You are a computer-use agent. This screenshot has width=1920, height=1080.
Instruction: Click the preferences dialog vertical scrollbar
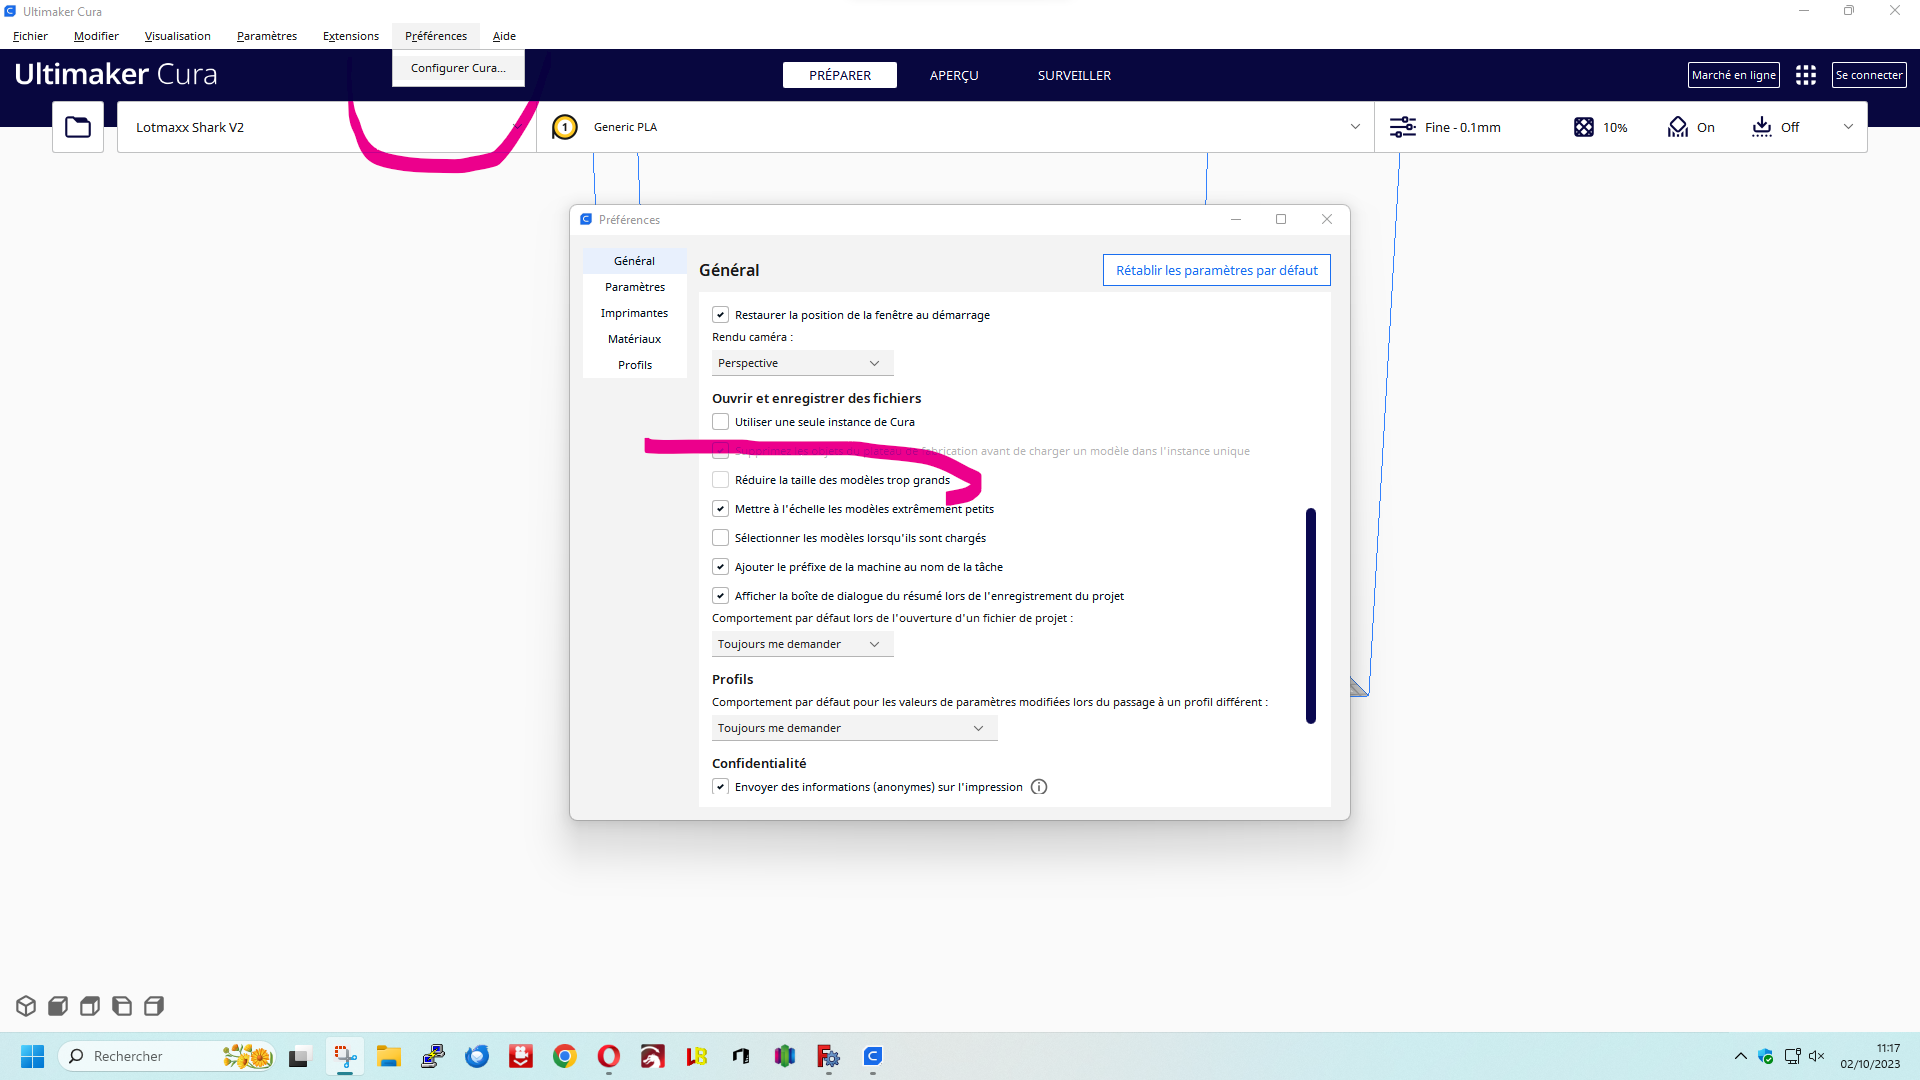[x=1310, y=615]
